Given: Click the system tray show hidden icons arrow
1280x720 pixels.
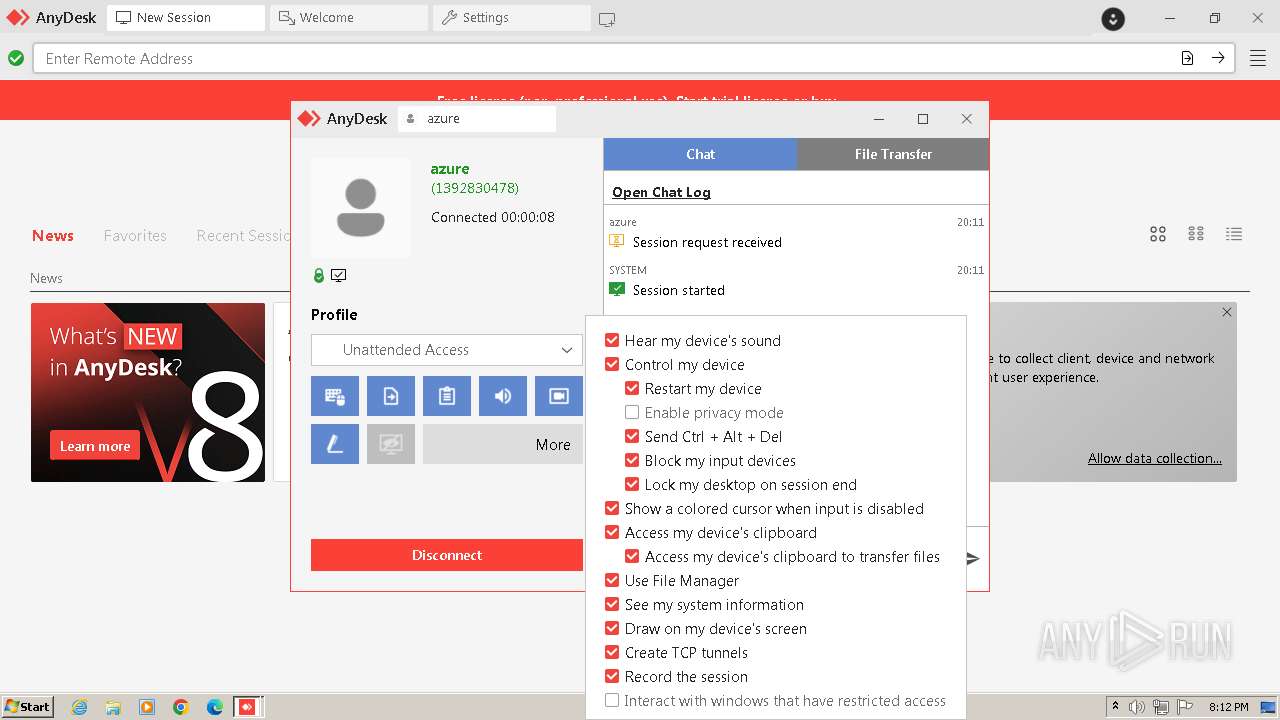Looking at the screenshot, I should click(1115, 707).
